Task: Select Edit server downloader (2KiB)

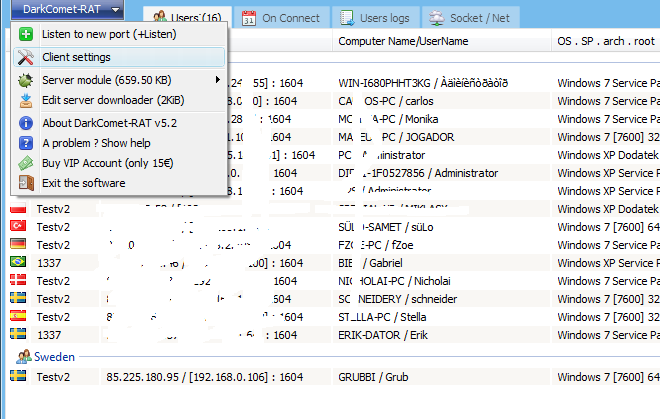Action: [x=120, y=100]
